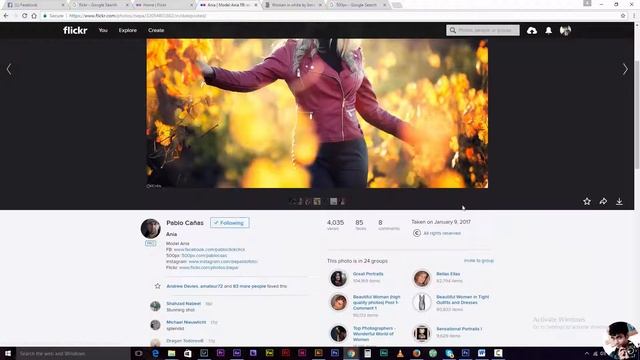Screen dimensions: 640x360
Task: Click the share arrow icon
Action: (603, 201)
